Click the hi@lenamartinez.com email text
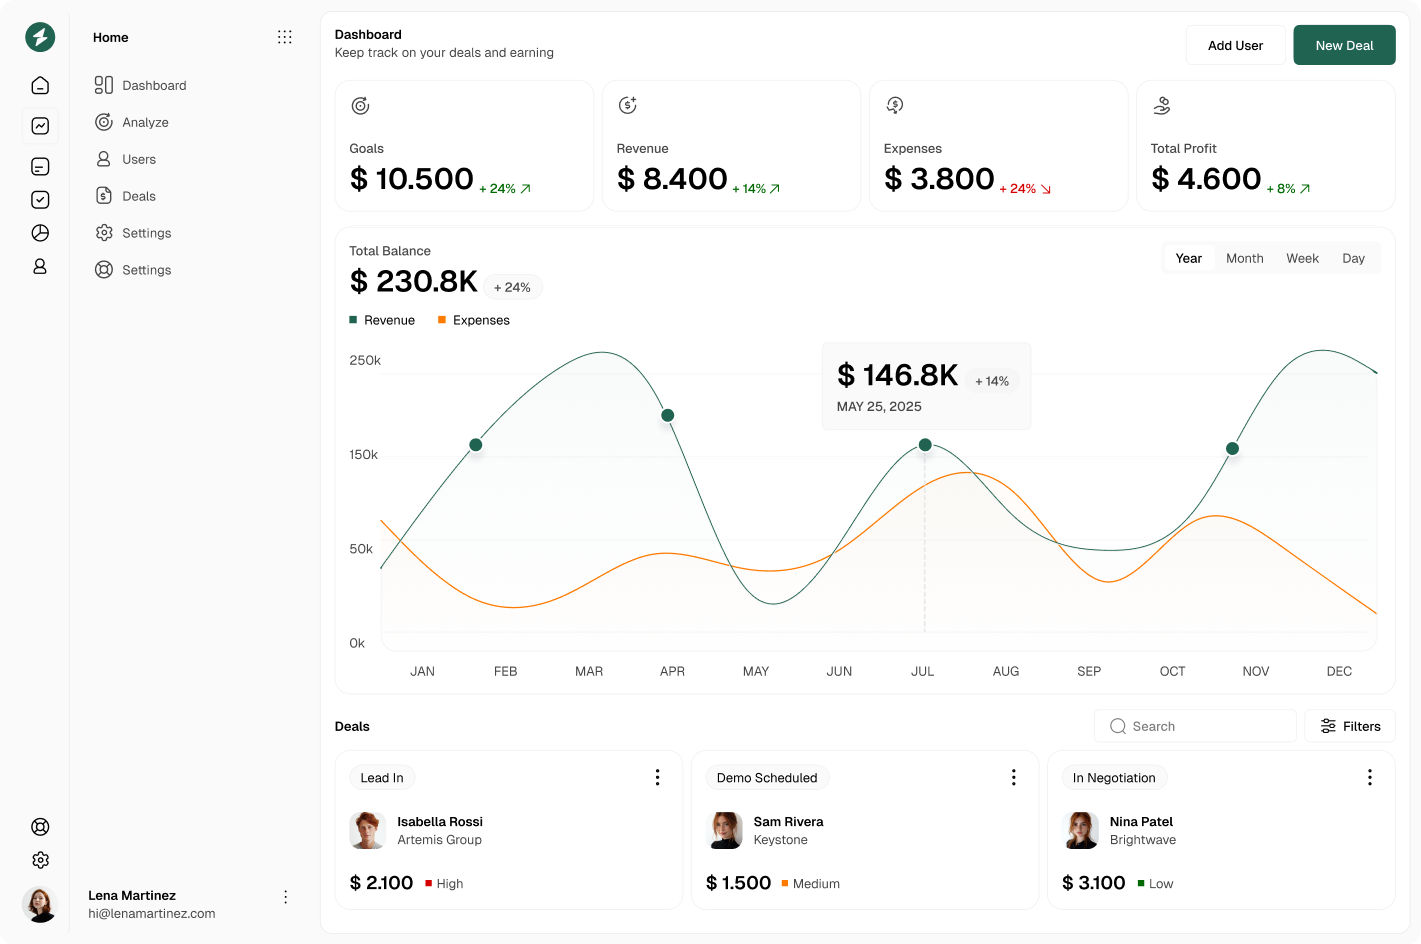The width and height of the screenshot is (1421, 944). tap(152, 914)
